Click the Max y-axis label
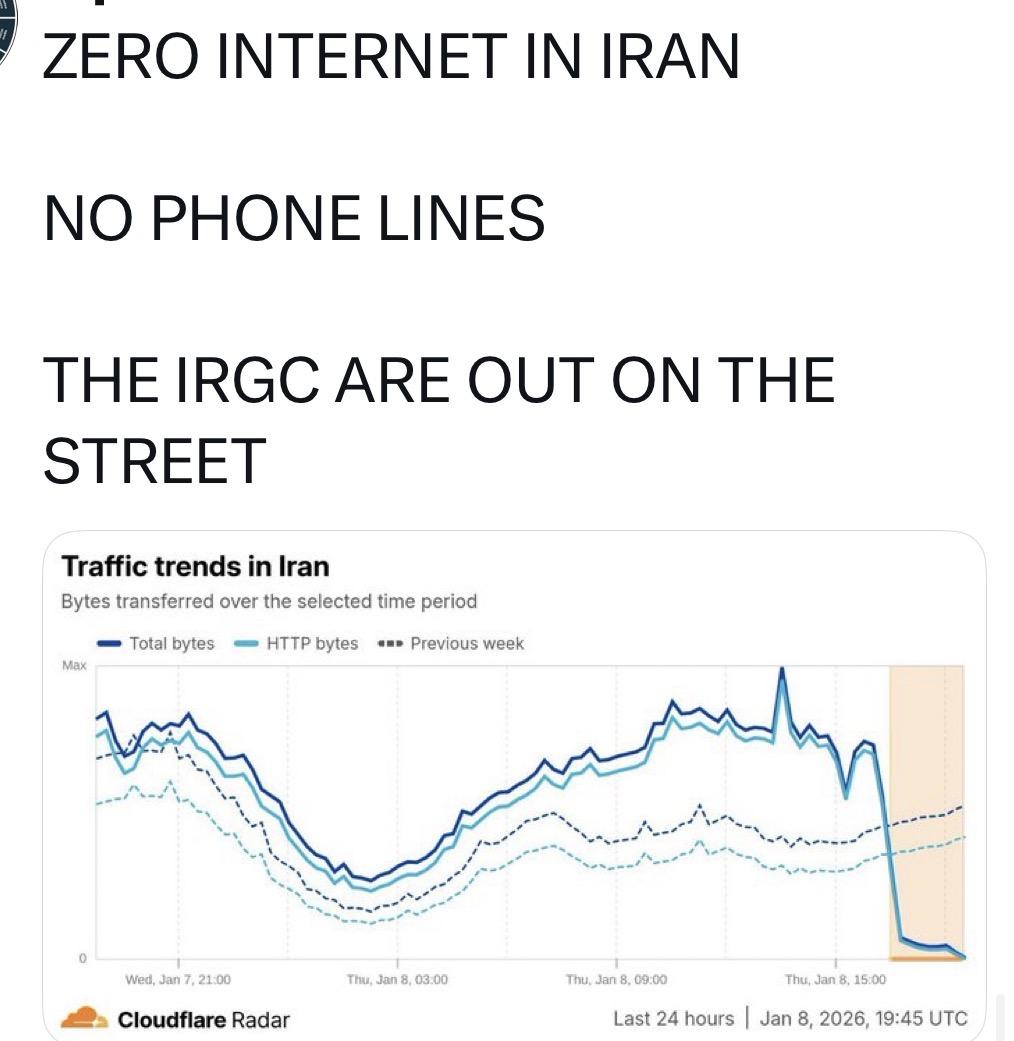 (75, 665)
